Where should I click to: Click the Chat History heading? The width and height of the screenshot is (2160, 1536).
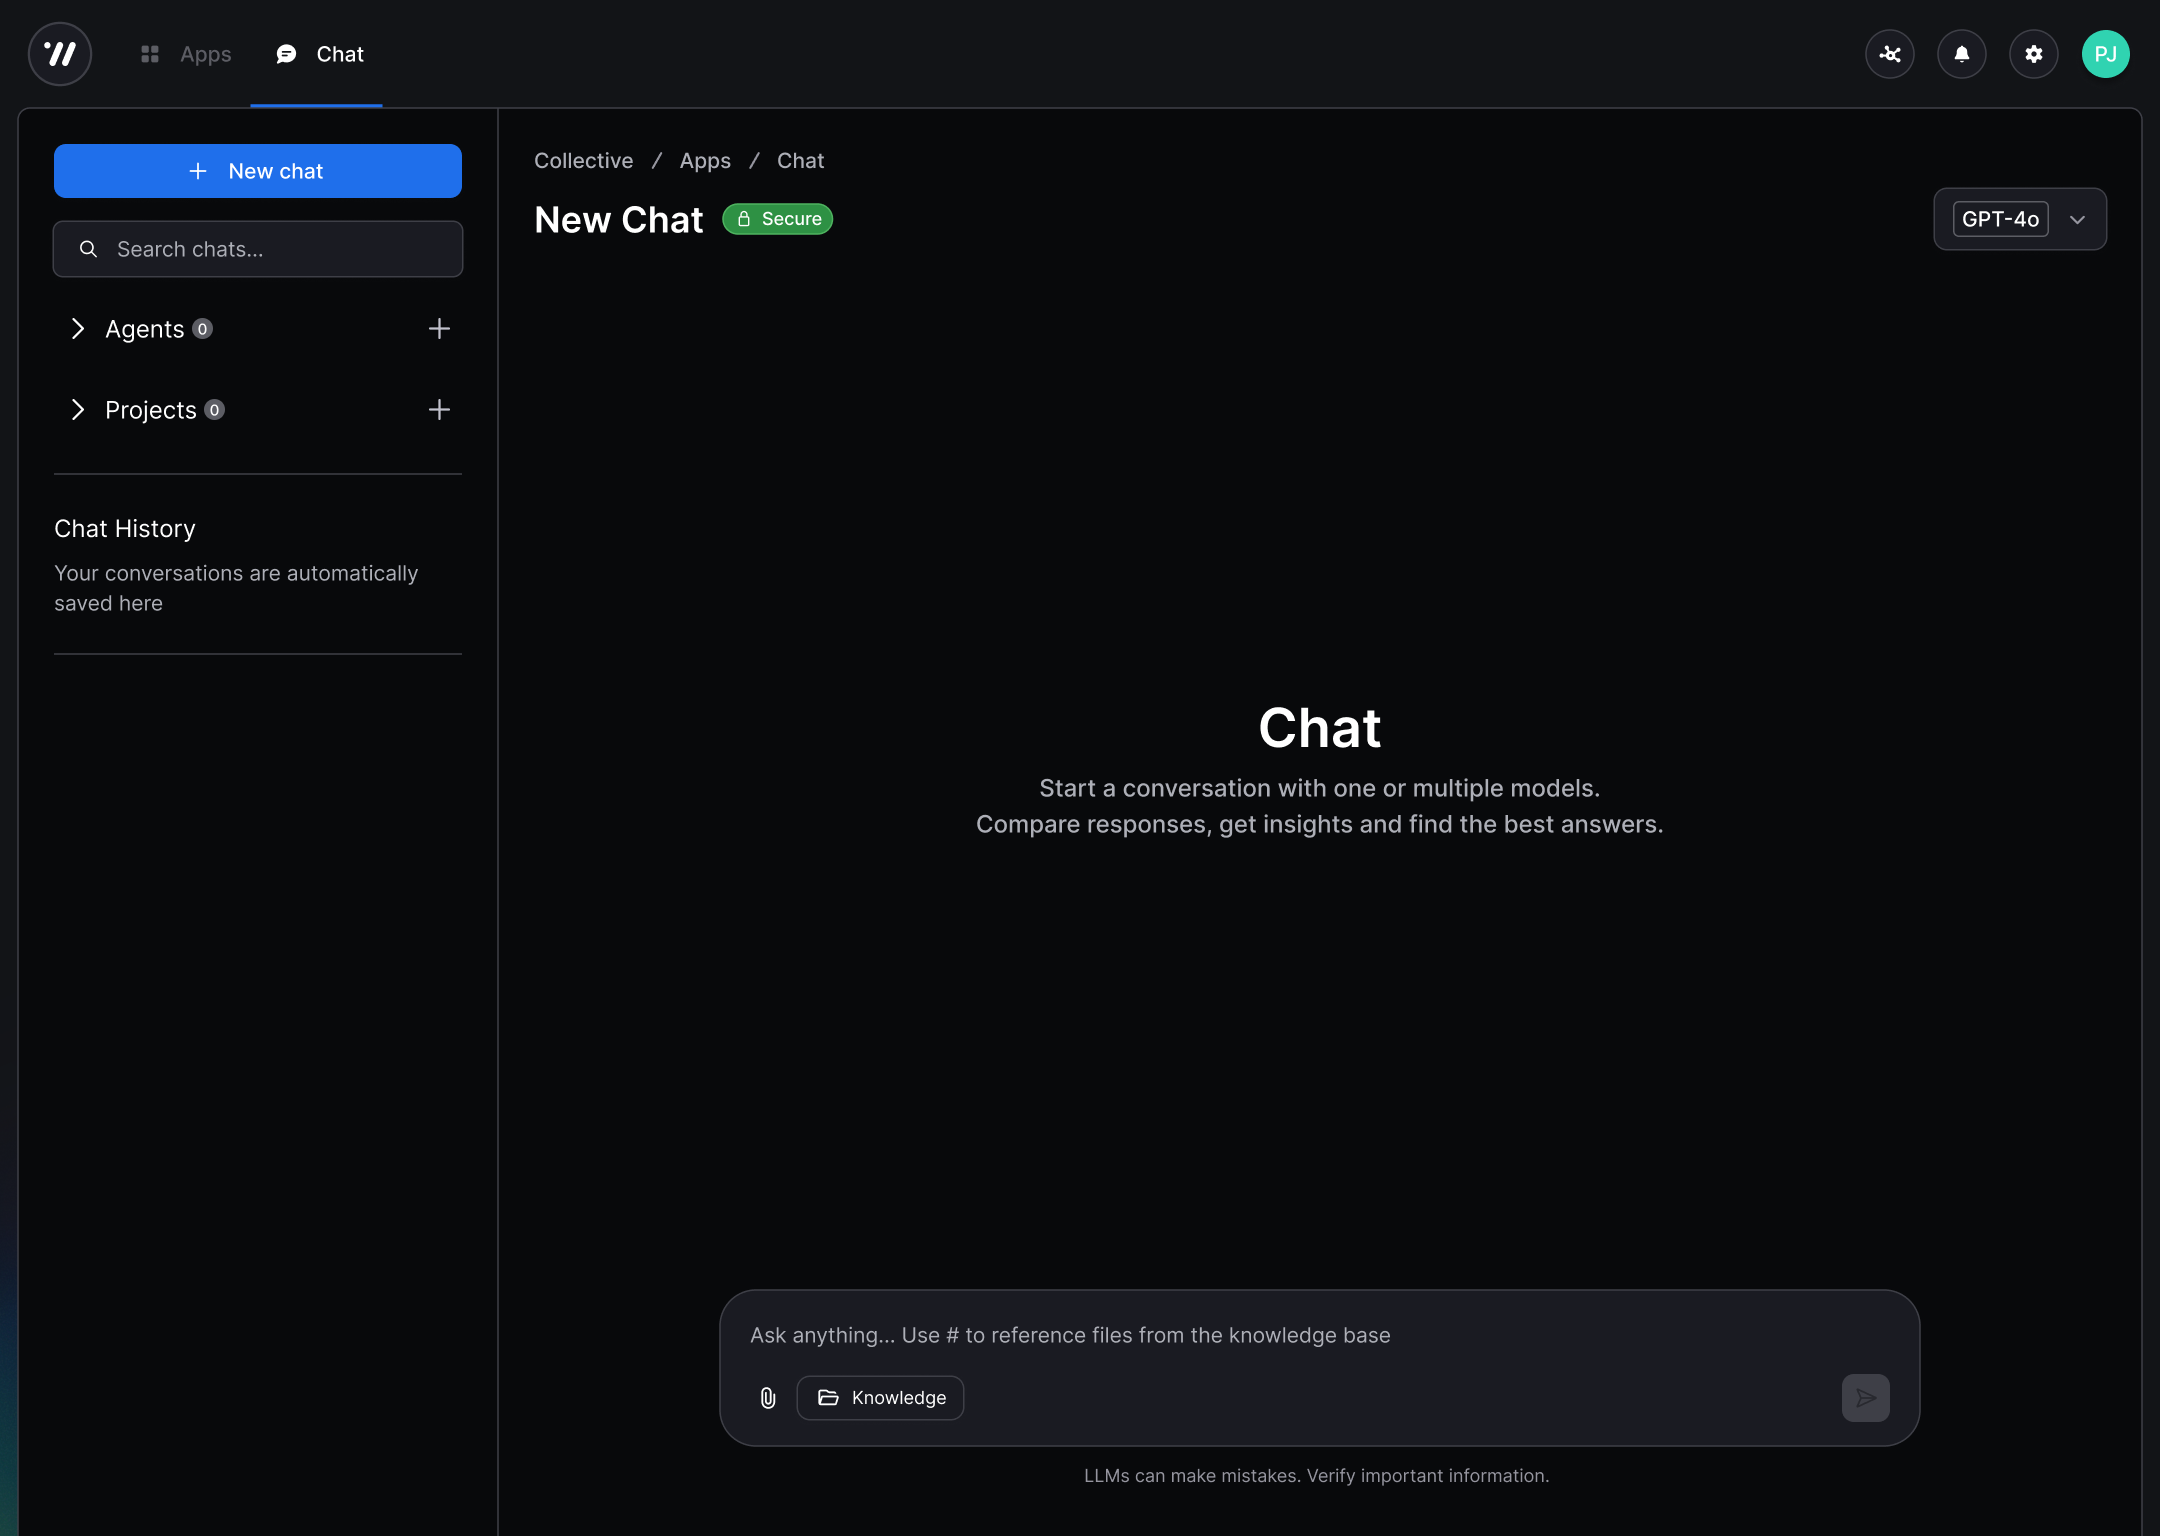(x=125, y=529)
